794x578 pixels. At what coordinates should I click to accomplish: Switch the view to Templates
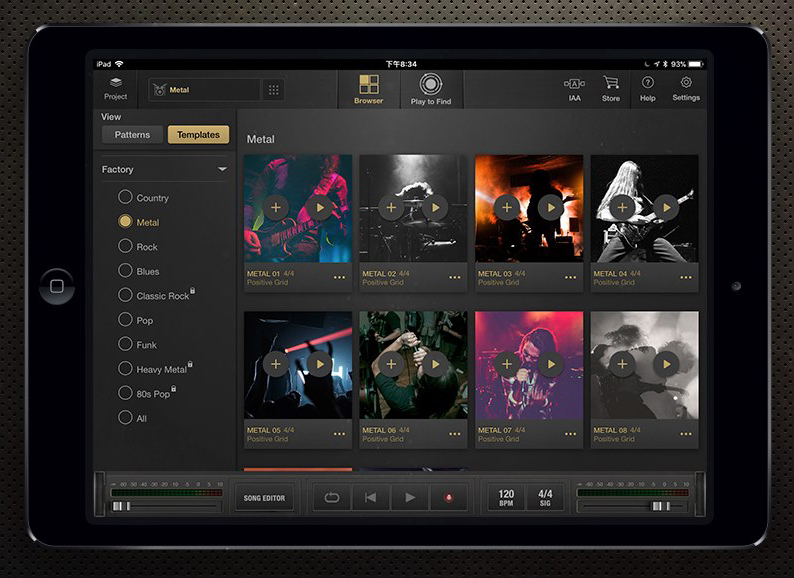point(198,135)
